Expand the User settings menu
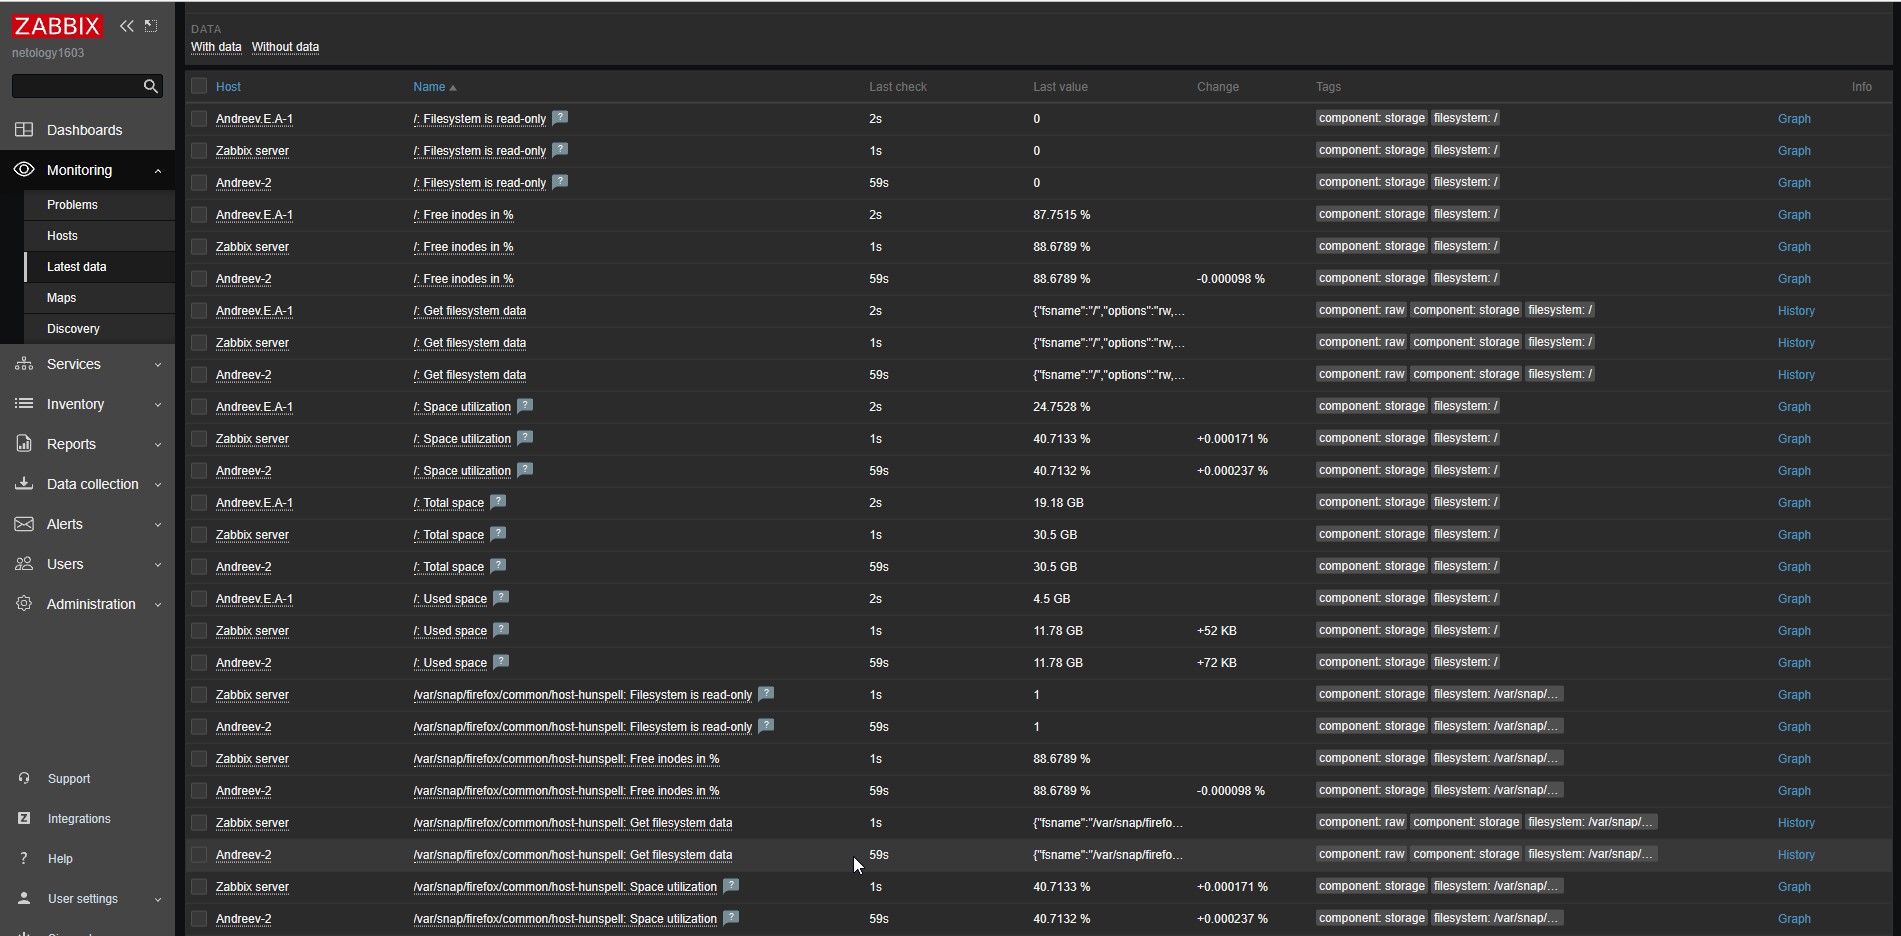The width and height of the screenshot is (1901, 936). tap(81, 899)
